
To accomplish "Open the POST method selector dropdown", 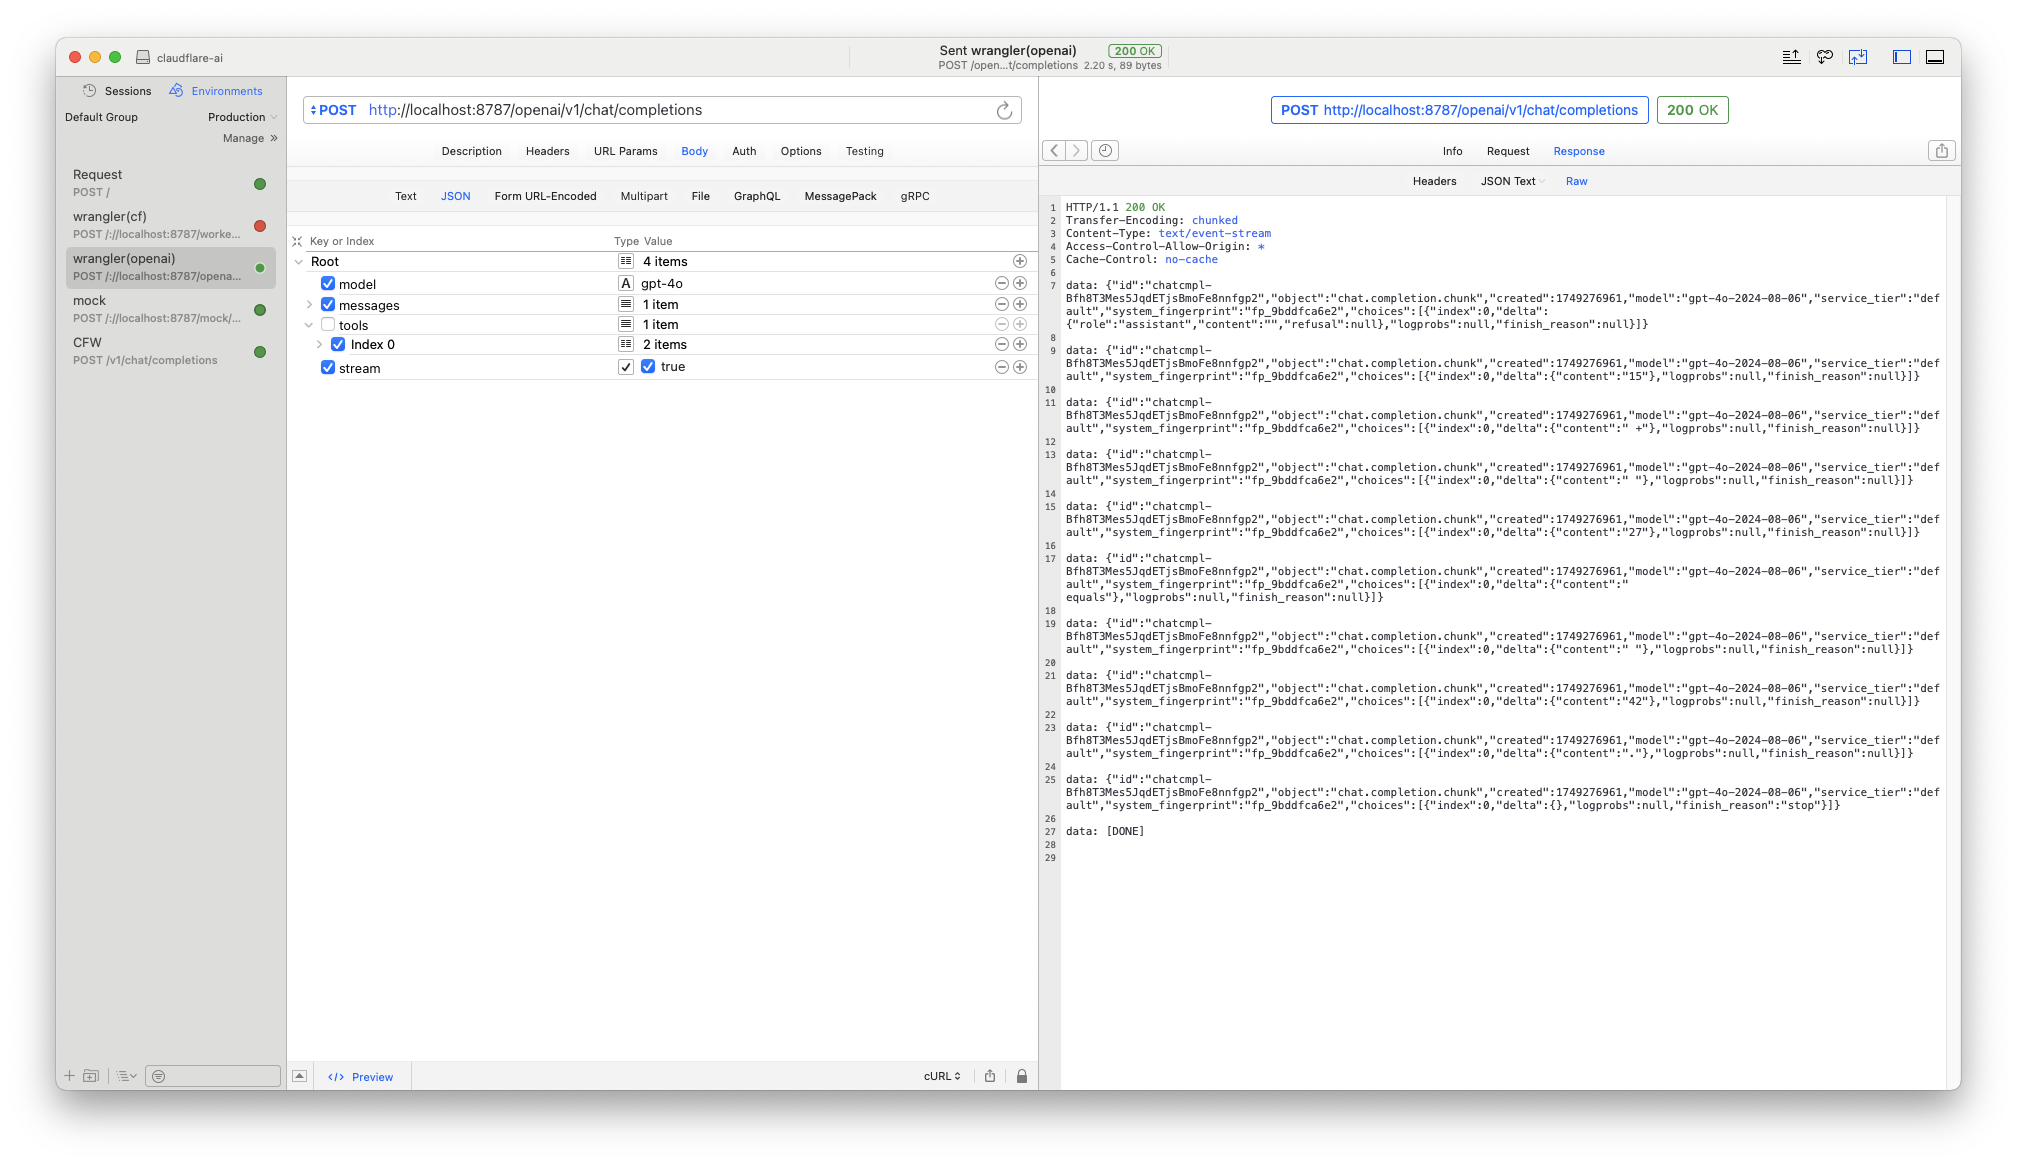I will pyautogui.click(x=333, y=110).
